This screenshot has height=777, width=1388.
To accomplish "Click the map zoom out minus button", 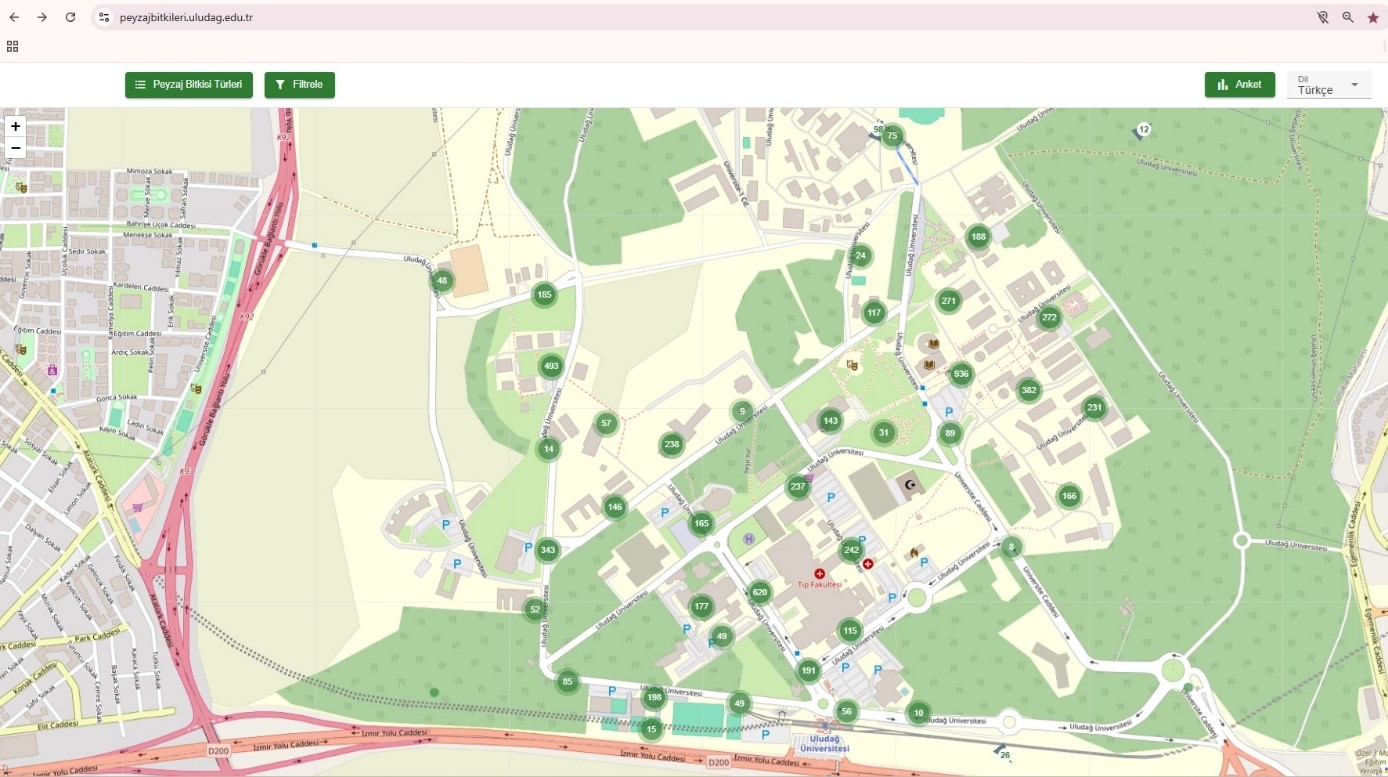I will tap(16, 148).
